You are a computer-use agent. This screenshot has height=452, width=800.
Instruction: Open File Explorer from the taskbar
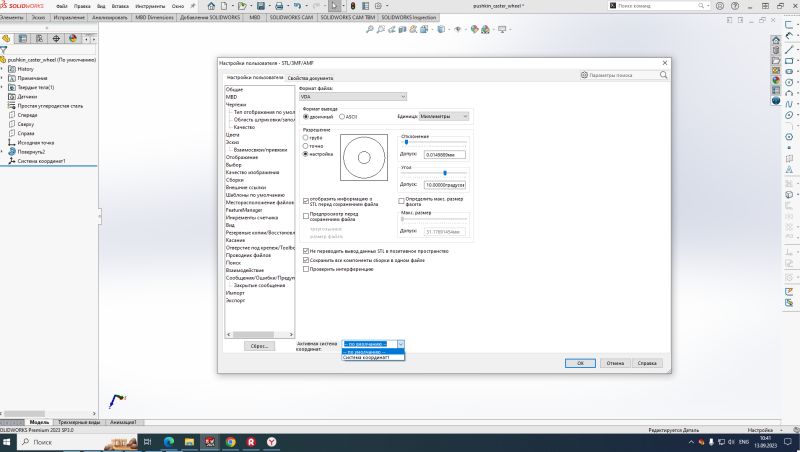[x=189, y=442]
